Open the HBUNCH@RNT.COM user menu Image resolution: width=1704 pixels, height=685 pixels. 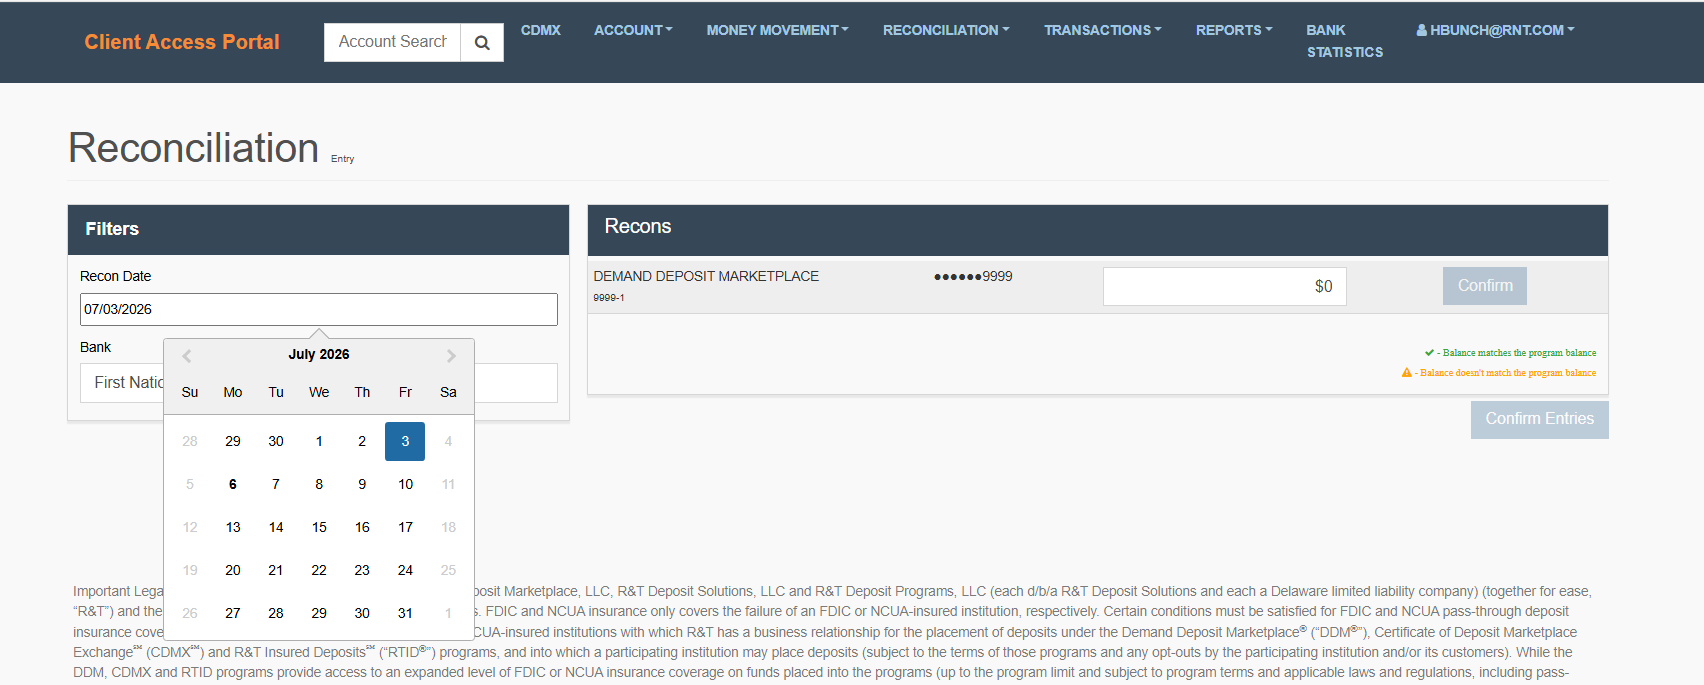click(x=1495, y=30)
